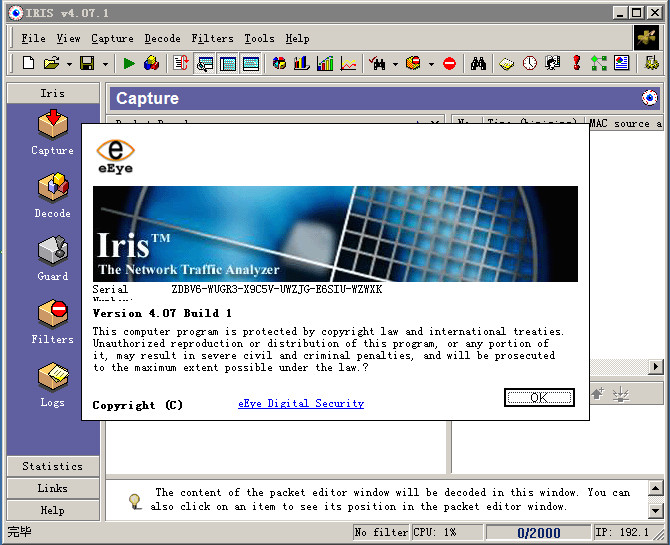Image resolution: width=670 pixels, height=545 pixels.
Task: Click the horizontal scrollbar right arrow
Action: tap(656, 367)
